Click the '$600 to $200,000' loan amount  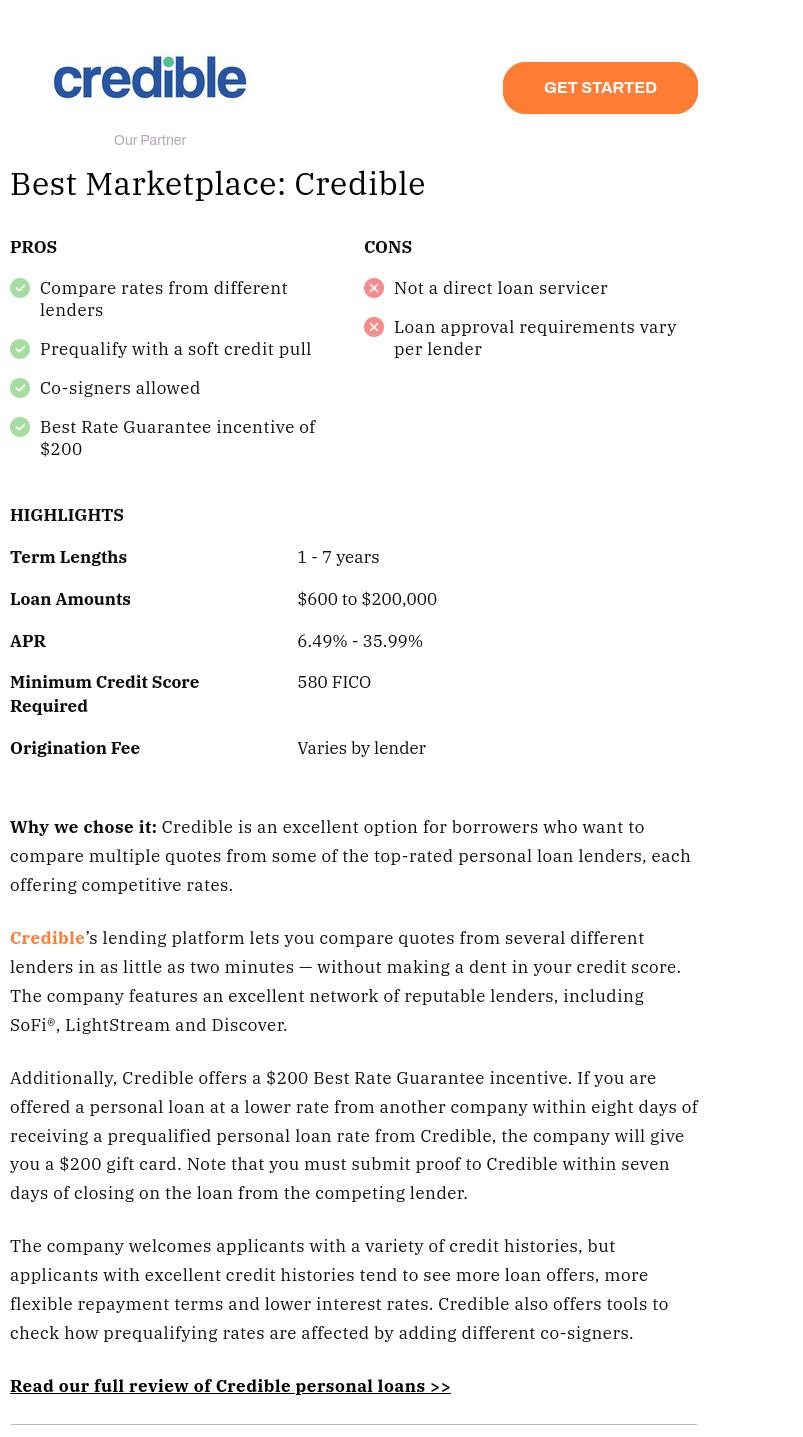367,599
